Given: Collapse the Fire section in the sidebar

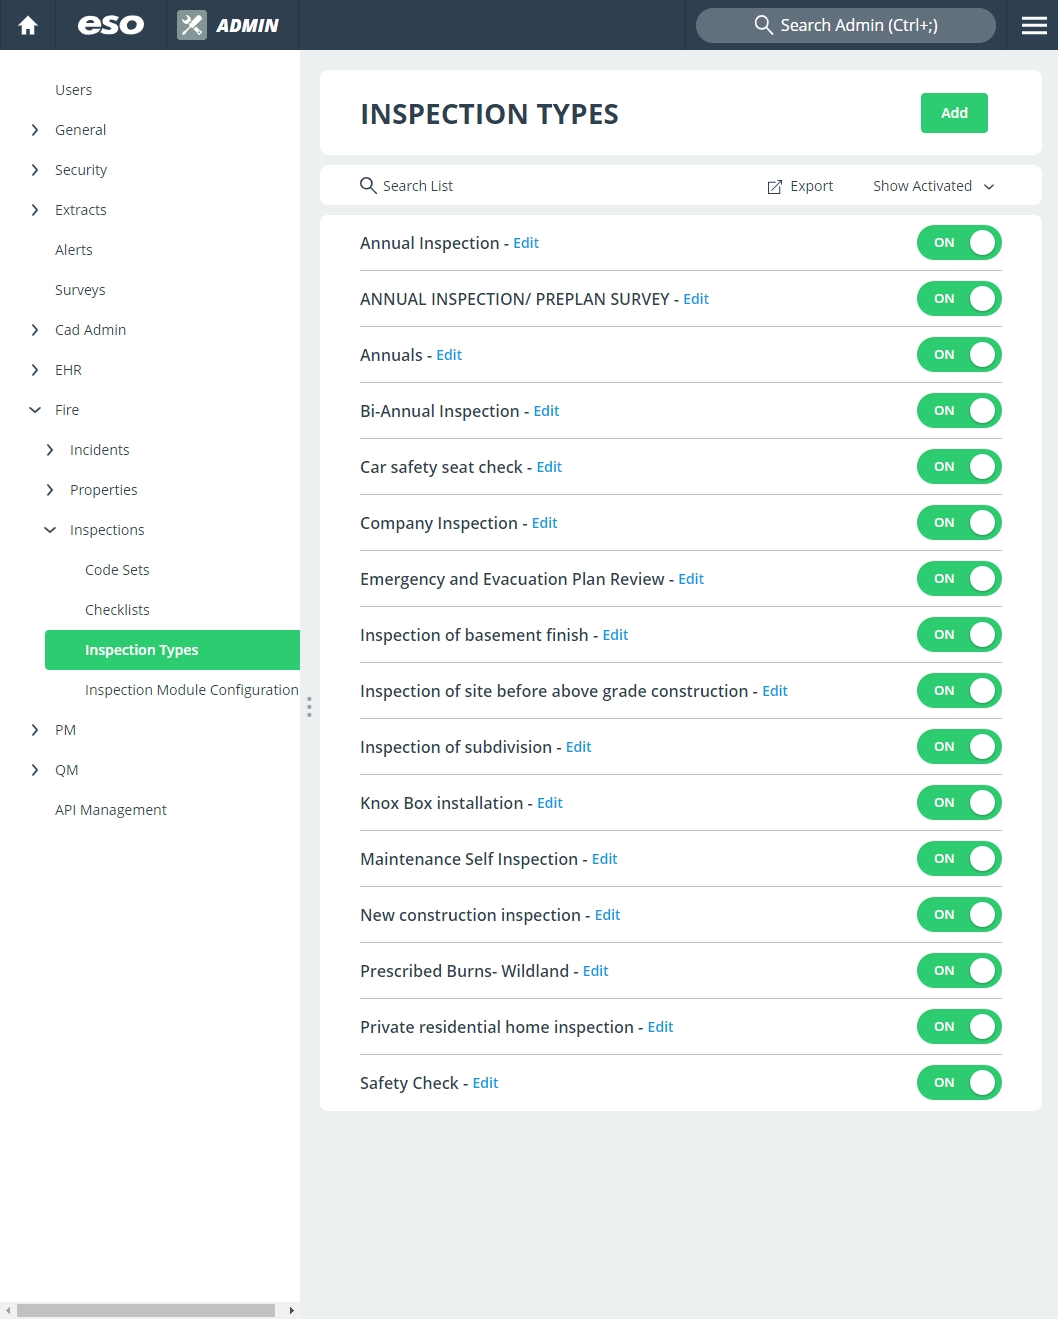Looking at the screenshot, I should pyautogui.click(x=35, y=409).
